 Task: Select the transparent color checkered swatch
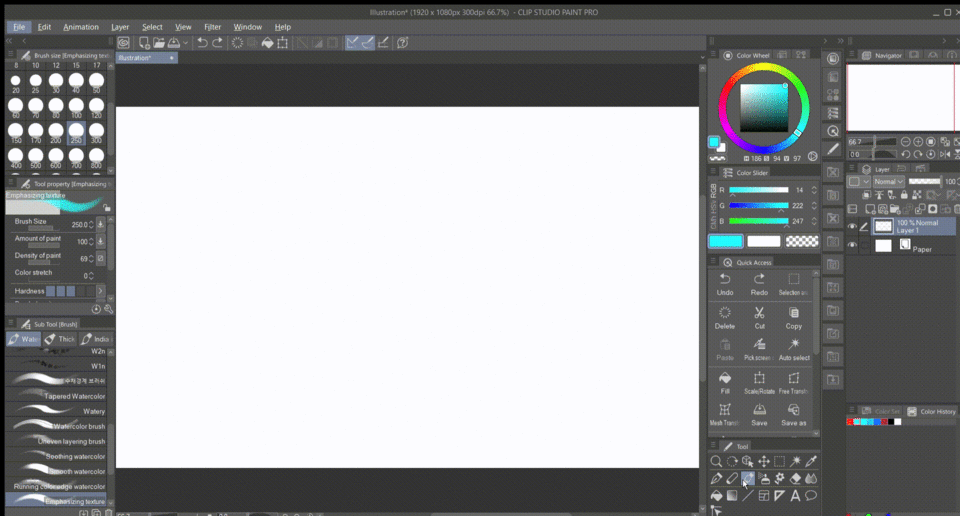click(x=801, y=241)
